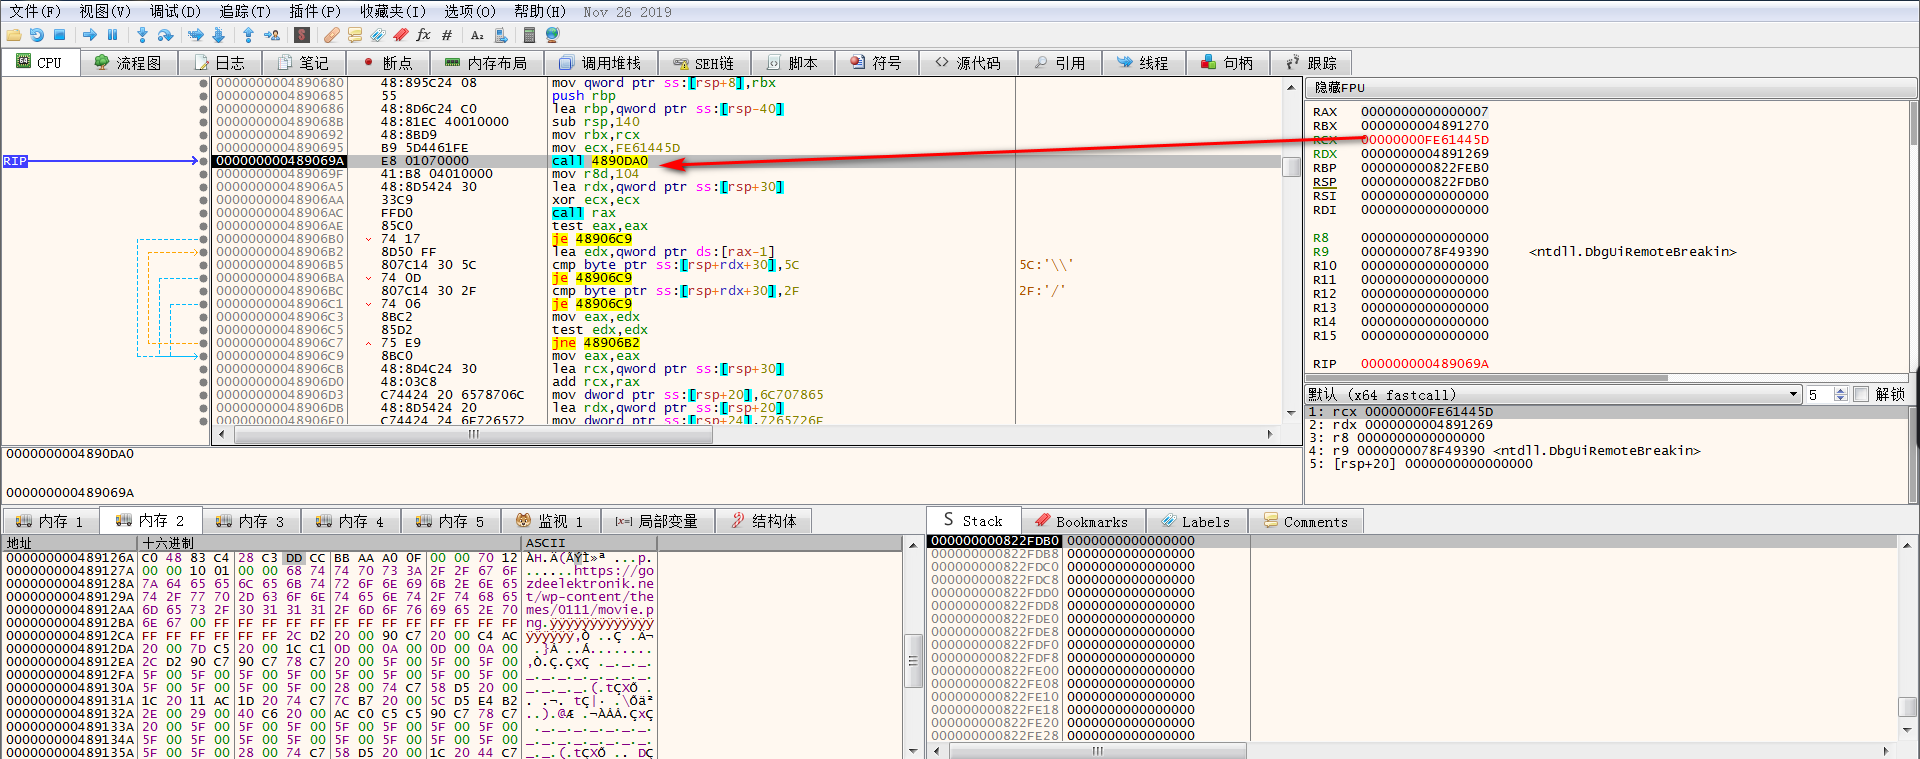The width and height of the screenshot is (1920, 759).
Task: Click the open file folder icon
Action: click(x=13, y=35)
